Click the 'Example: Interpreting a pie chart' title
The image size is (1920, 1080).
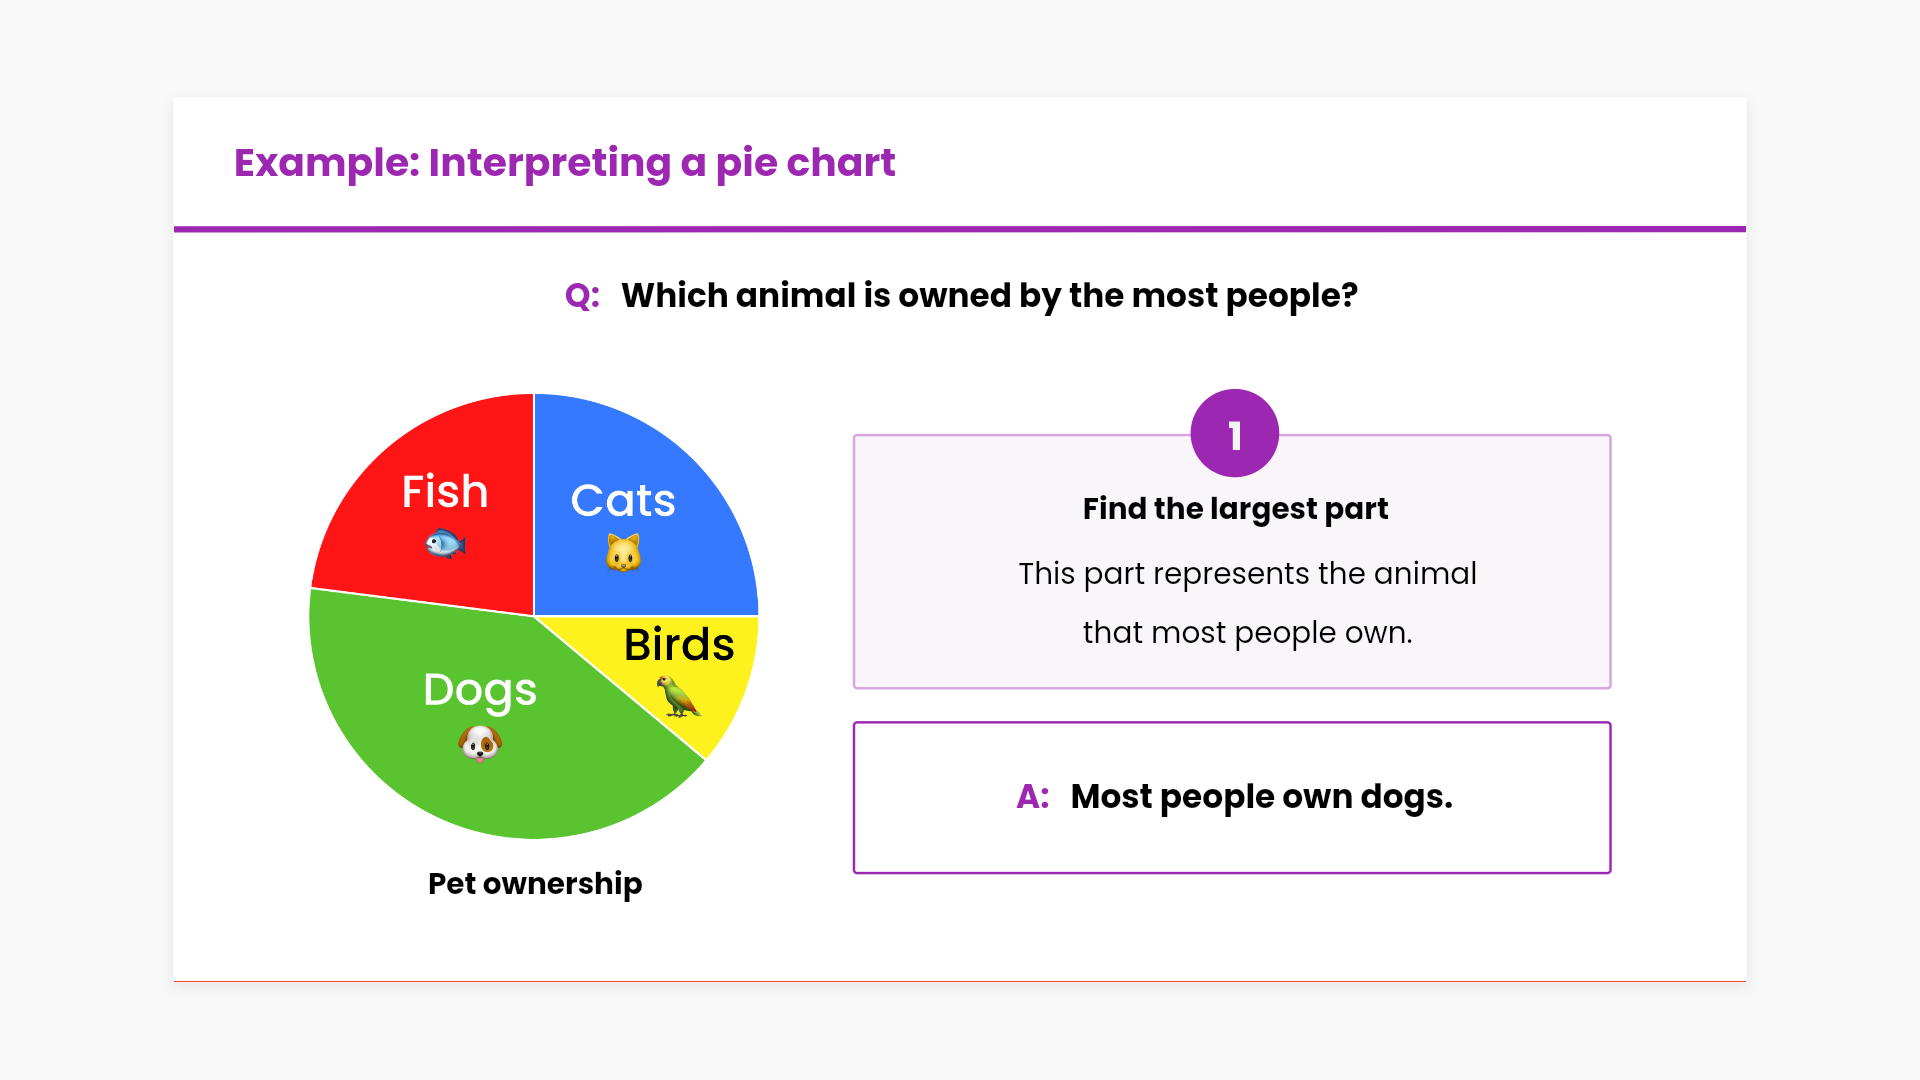pos(564,163)
